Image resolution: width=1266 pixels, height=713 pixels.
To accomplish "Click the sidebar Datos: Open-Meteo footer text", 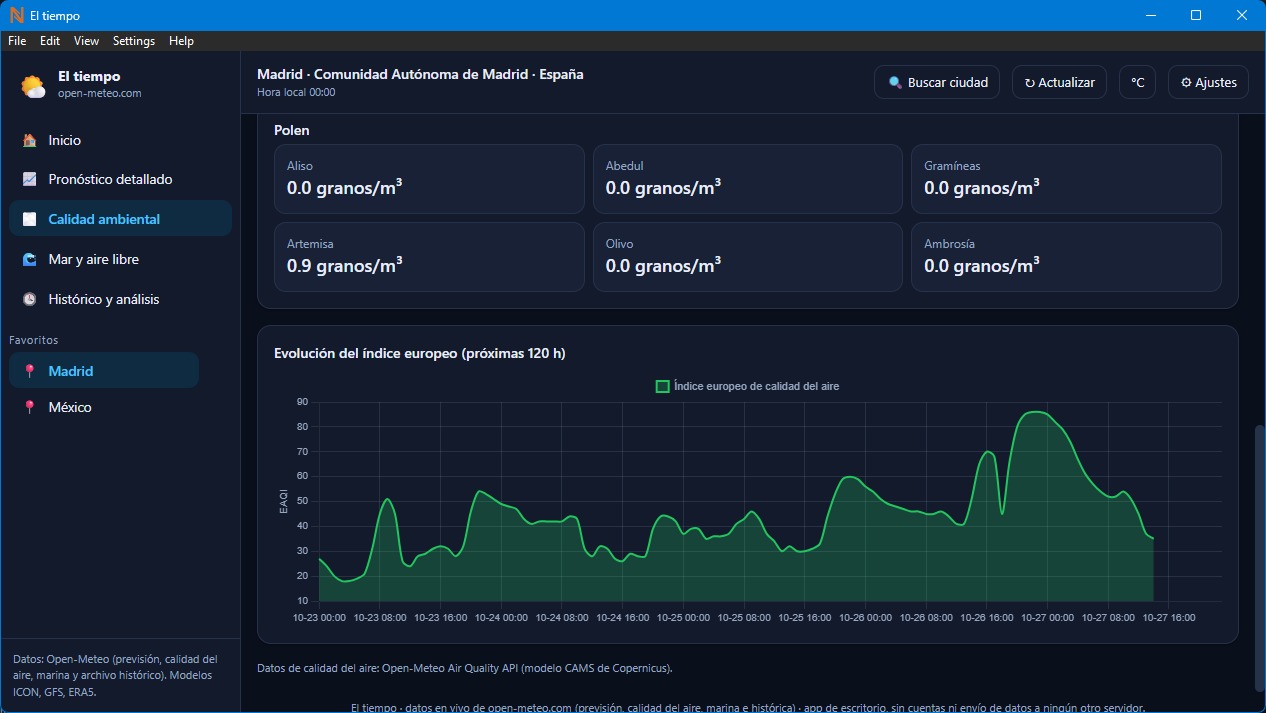I will tap(115, 675).
